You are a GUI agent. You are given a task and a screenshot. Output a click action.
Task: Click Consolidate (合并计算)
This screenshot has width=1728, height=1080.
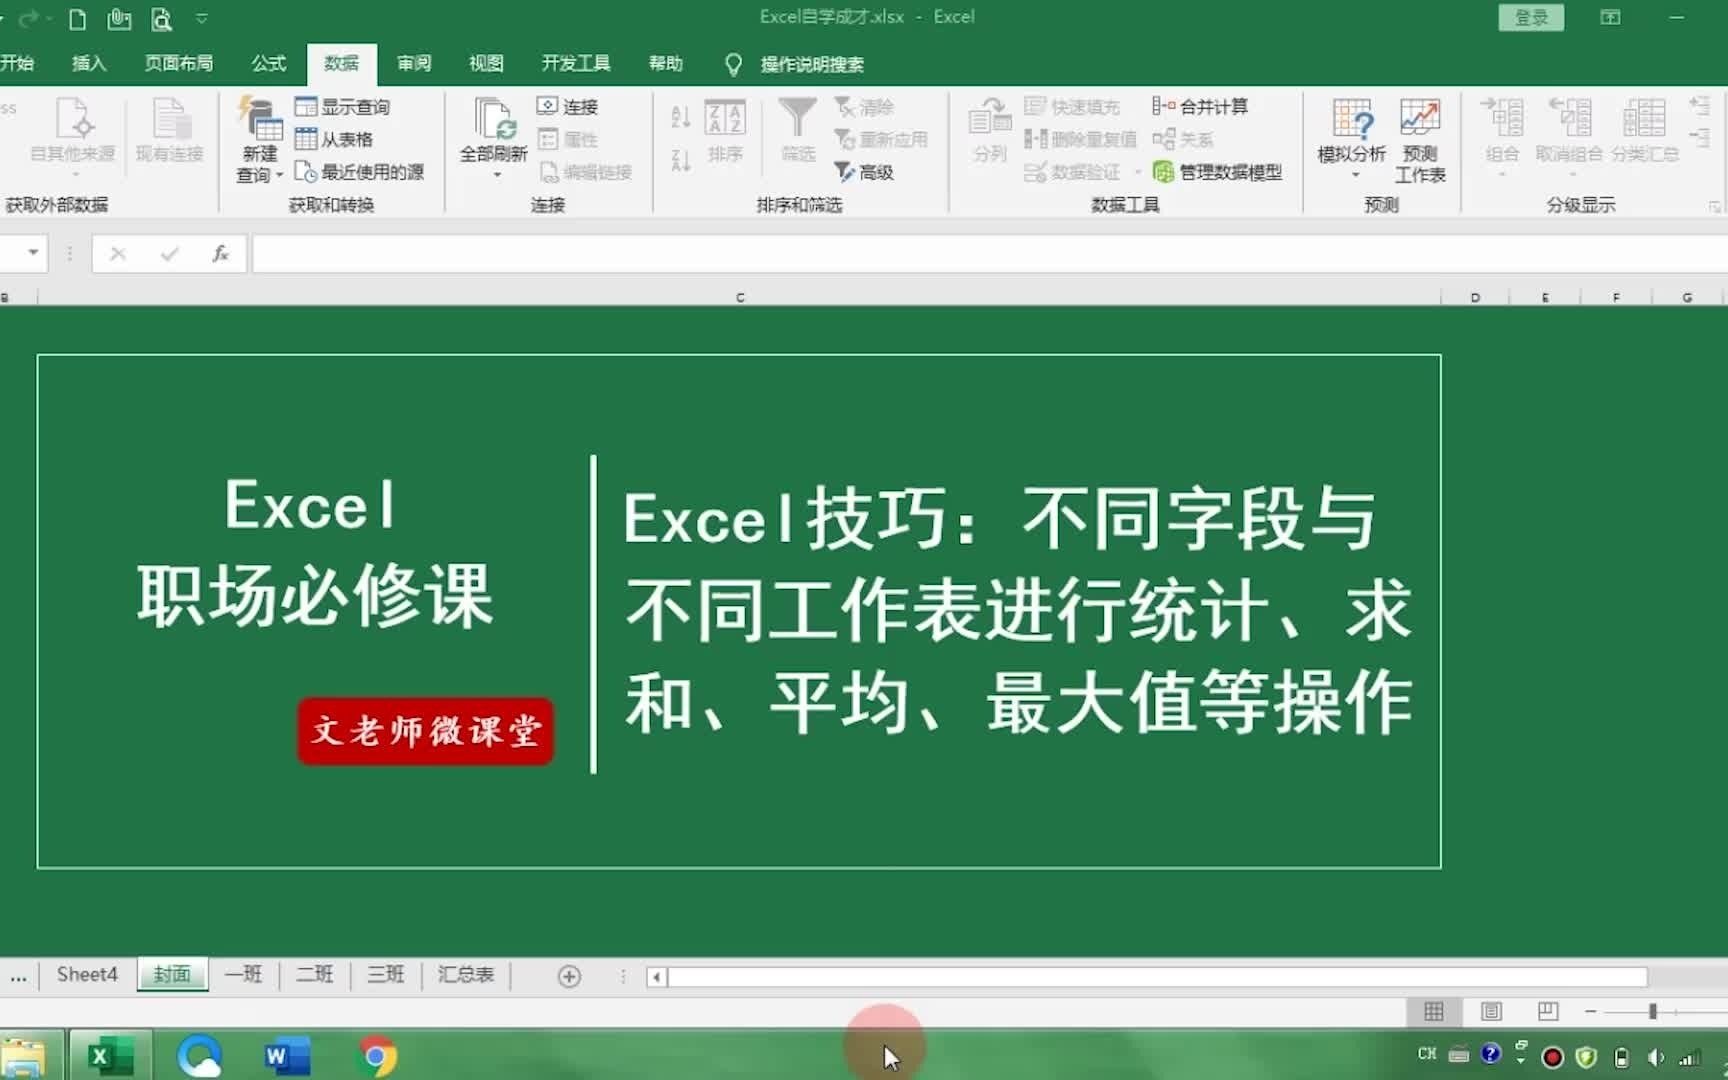point(1200,106)
